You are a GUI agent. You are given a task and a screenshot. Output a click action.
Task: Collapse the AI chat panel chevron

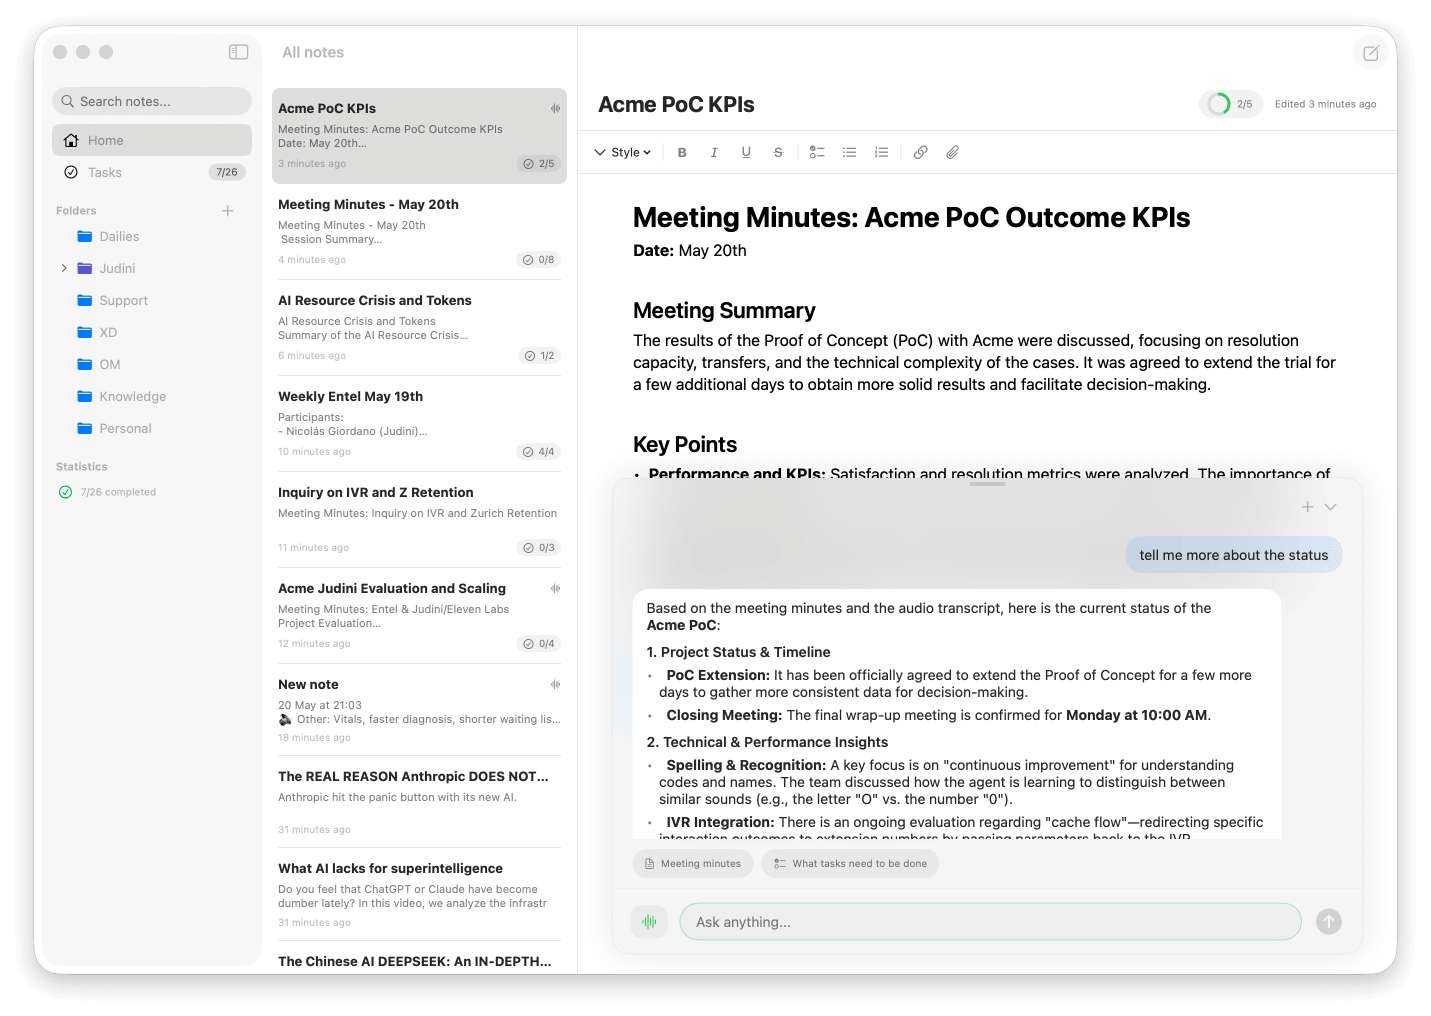(1331, 507)
